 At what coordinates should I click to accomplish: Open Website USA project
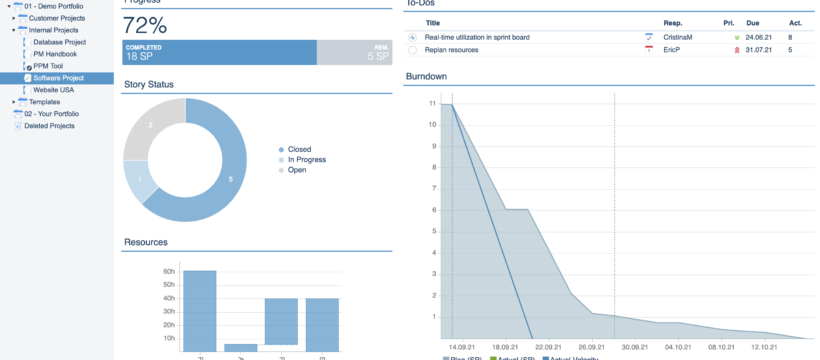[x=54, y=90]
